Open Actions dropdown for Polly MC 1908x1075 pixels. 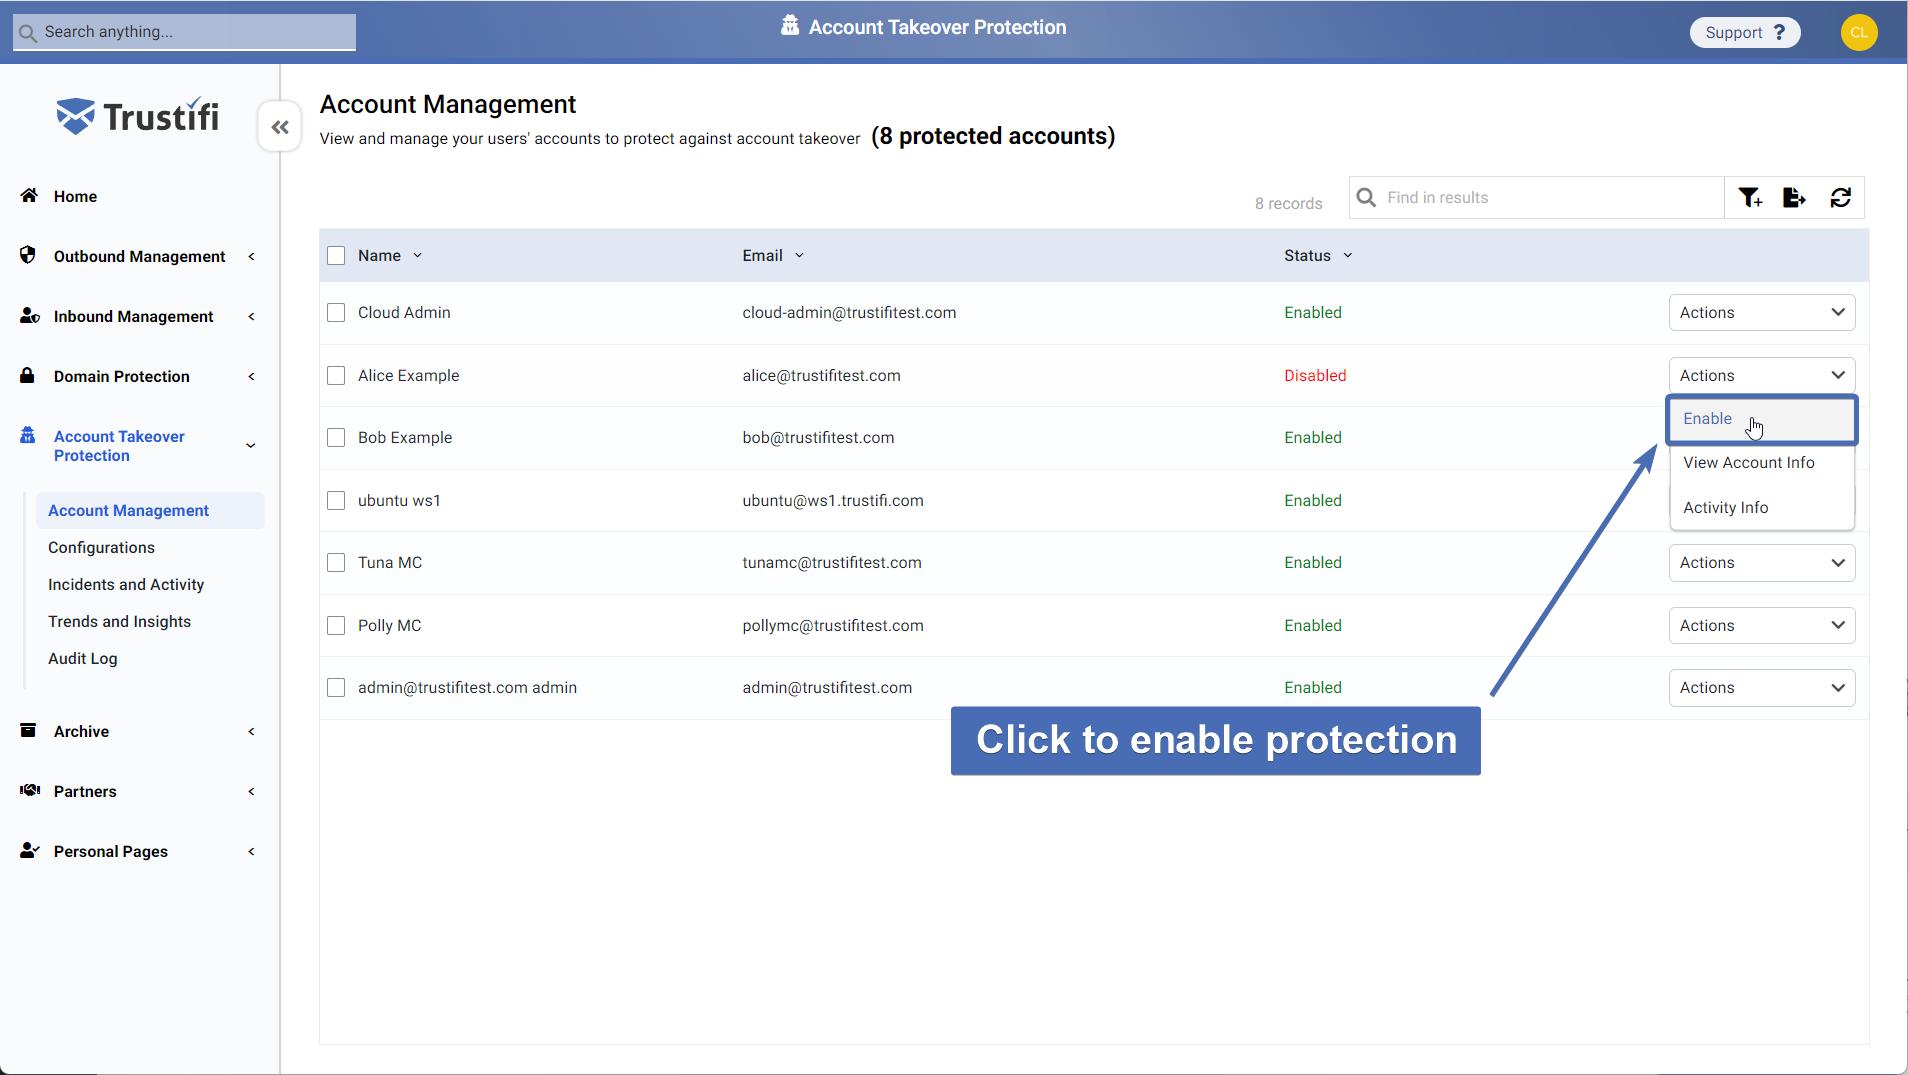(1762, 625)
